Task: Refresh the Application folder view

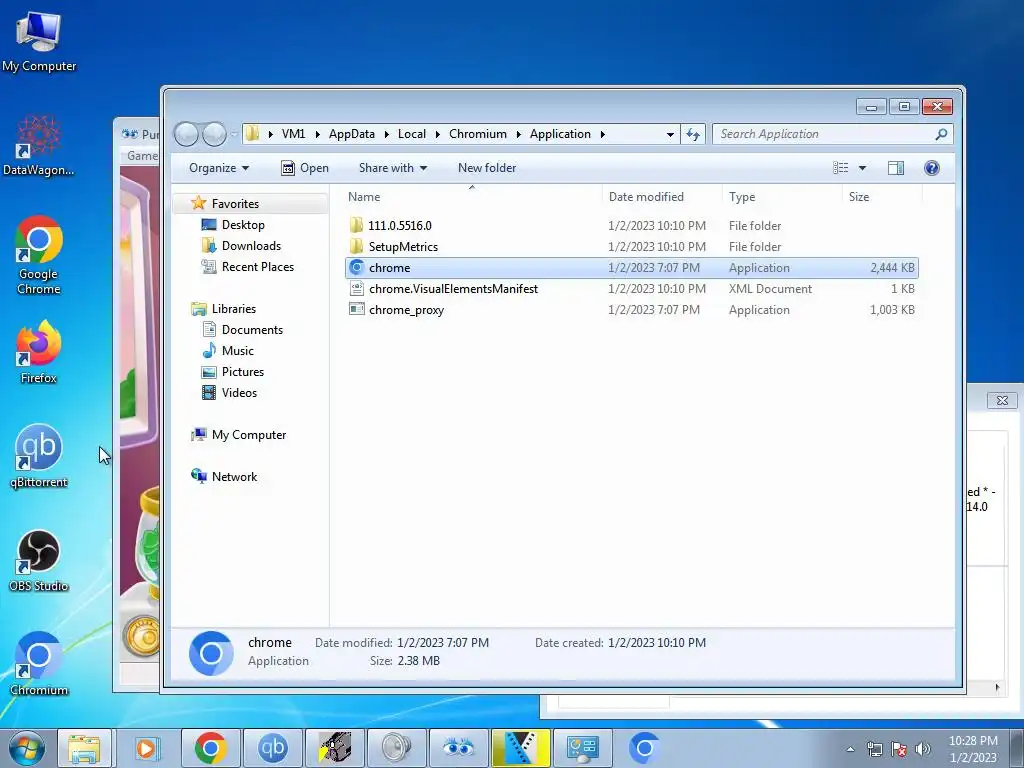Action: pyautogui.click(x=693, y=134)
